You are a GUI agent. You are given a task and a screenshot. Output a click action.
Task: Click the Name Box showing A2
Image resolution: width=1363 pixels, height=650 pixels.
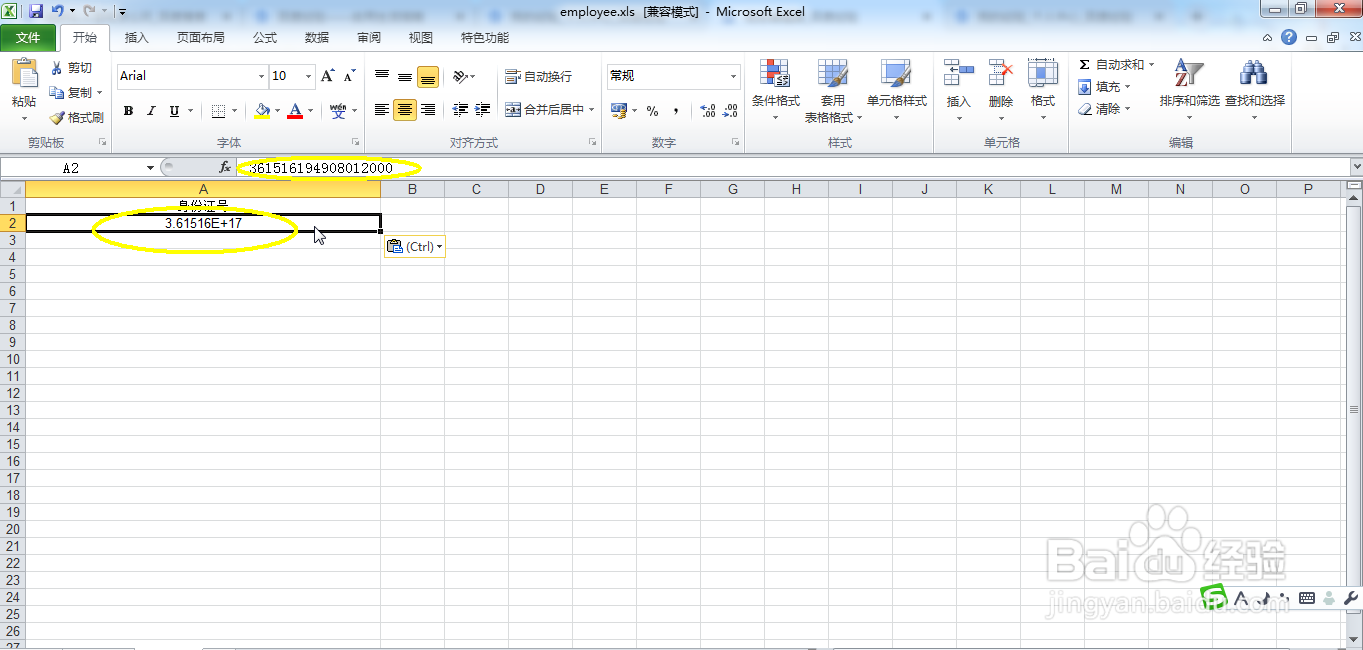pyautogui.click(x=71, y=168)
